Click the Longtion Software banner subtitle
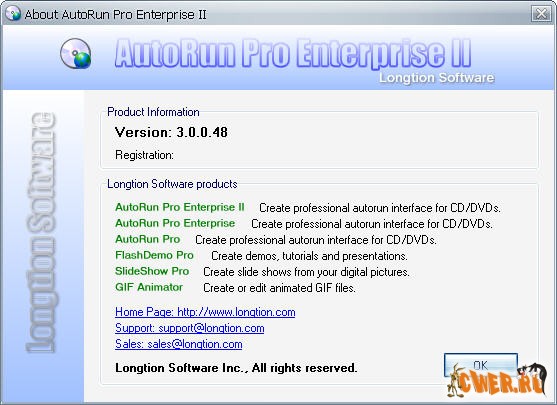 [437, 78]
